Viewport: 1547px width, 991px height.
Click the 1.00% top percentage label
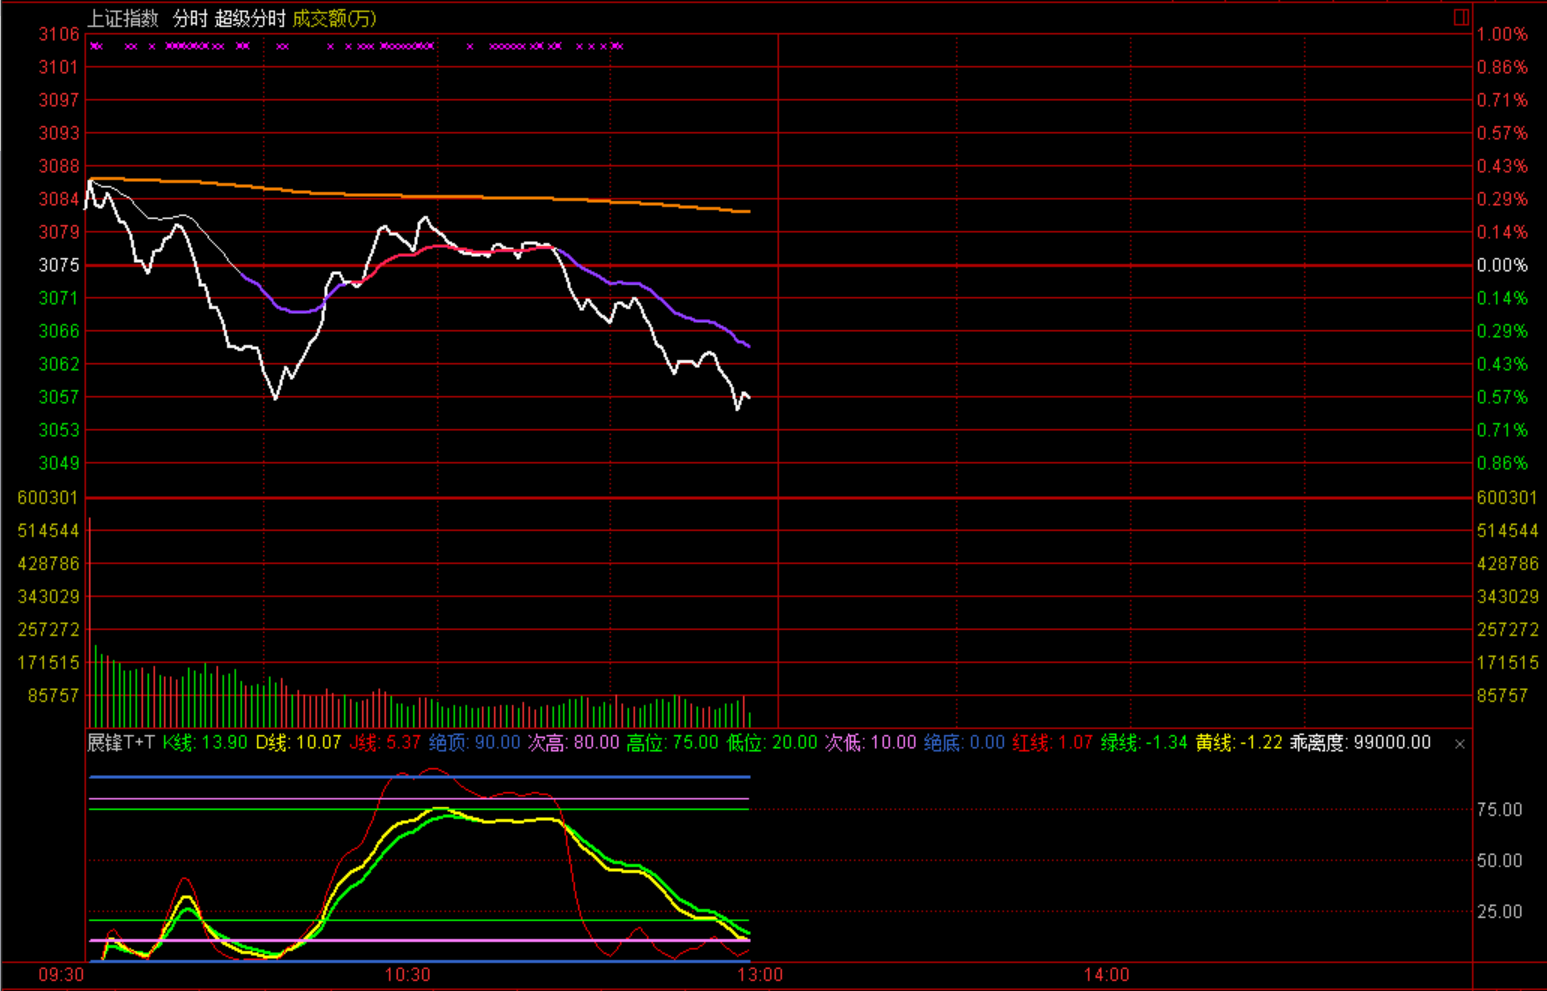pos(1502,34)
